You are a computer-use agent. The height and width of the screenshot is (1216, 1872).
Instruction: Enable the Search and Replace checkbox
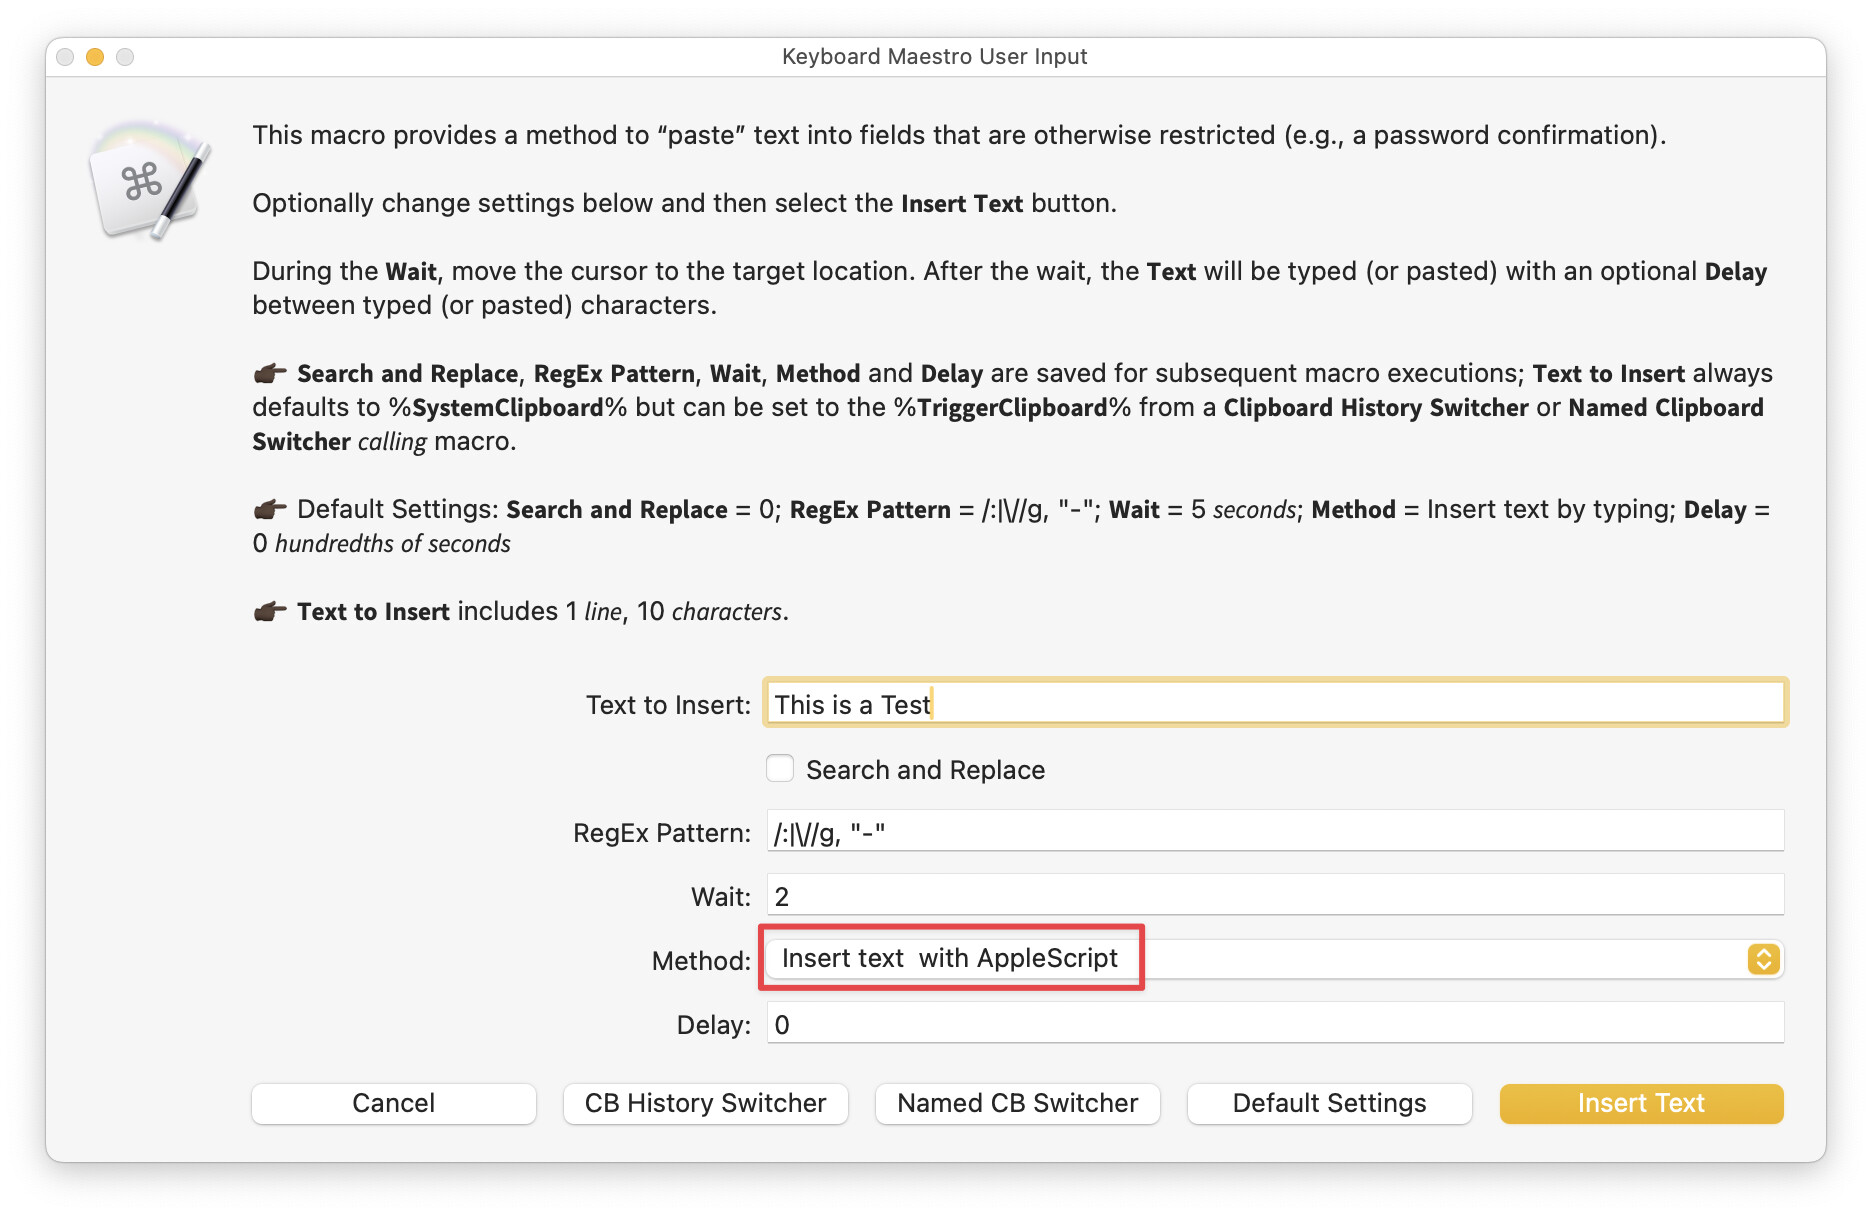click(x=780, y=768)
